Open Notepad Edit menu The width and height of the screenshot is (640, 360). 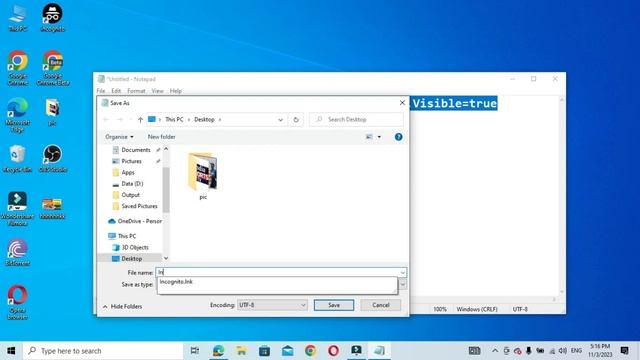116,91
